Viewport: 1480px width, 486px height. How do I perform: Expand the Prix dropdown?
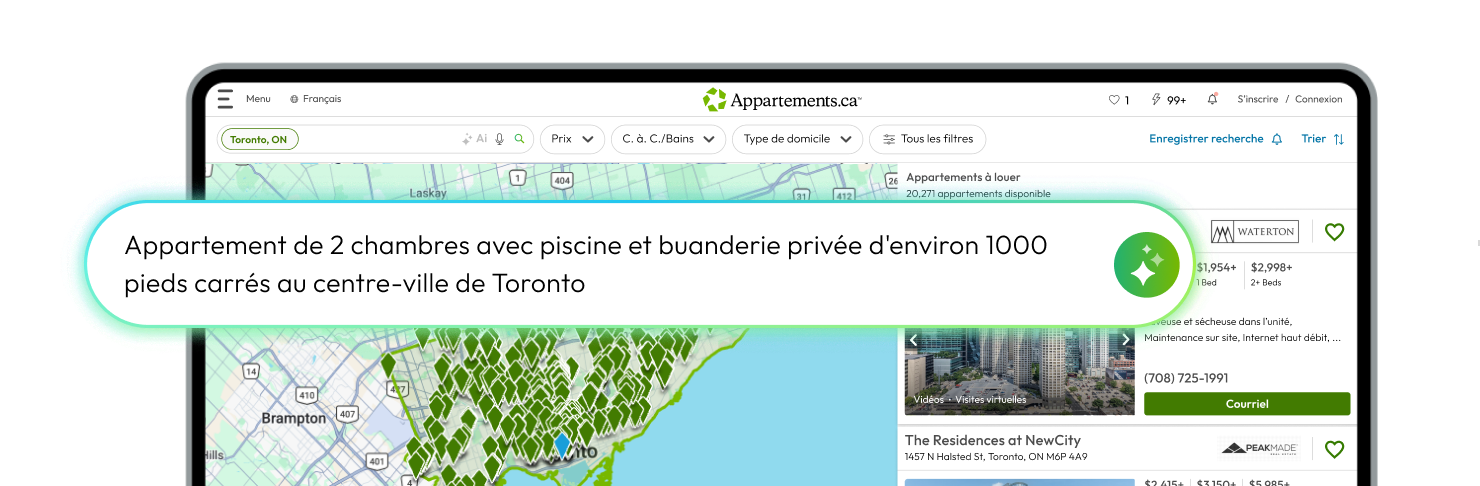572,139
